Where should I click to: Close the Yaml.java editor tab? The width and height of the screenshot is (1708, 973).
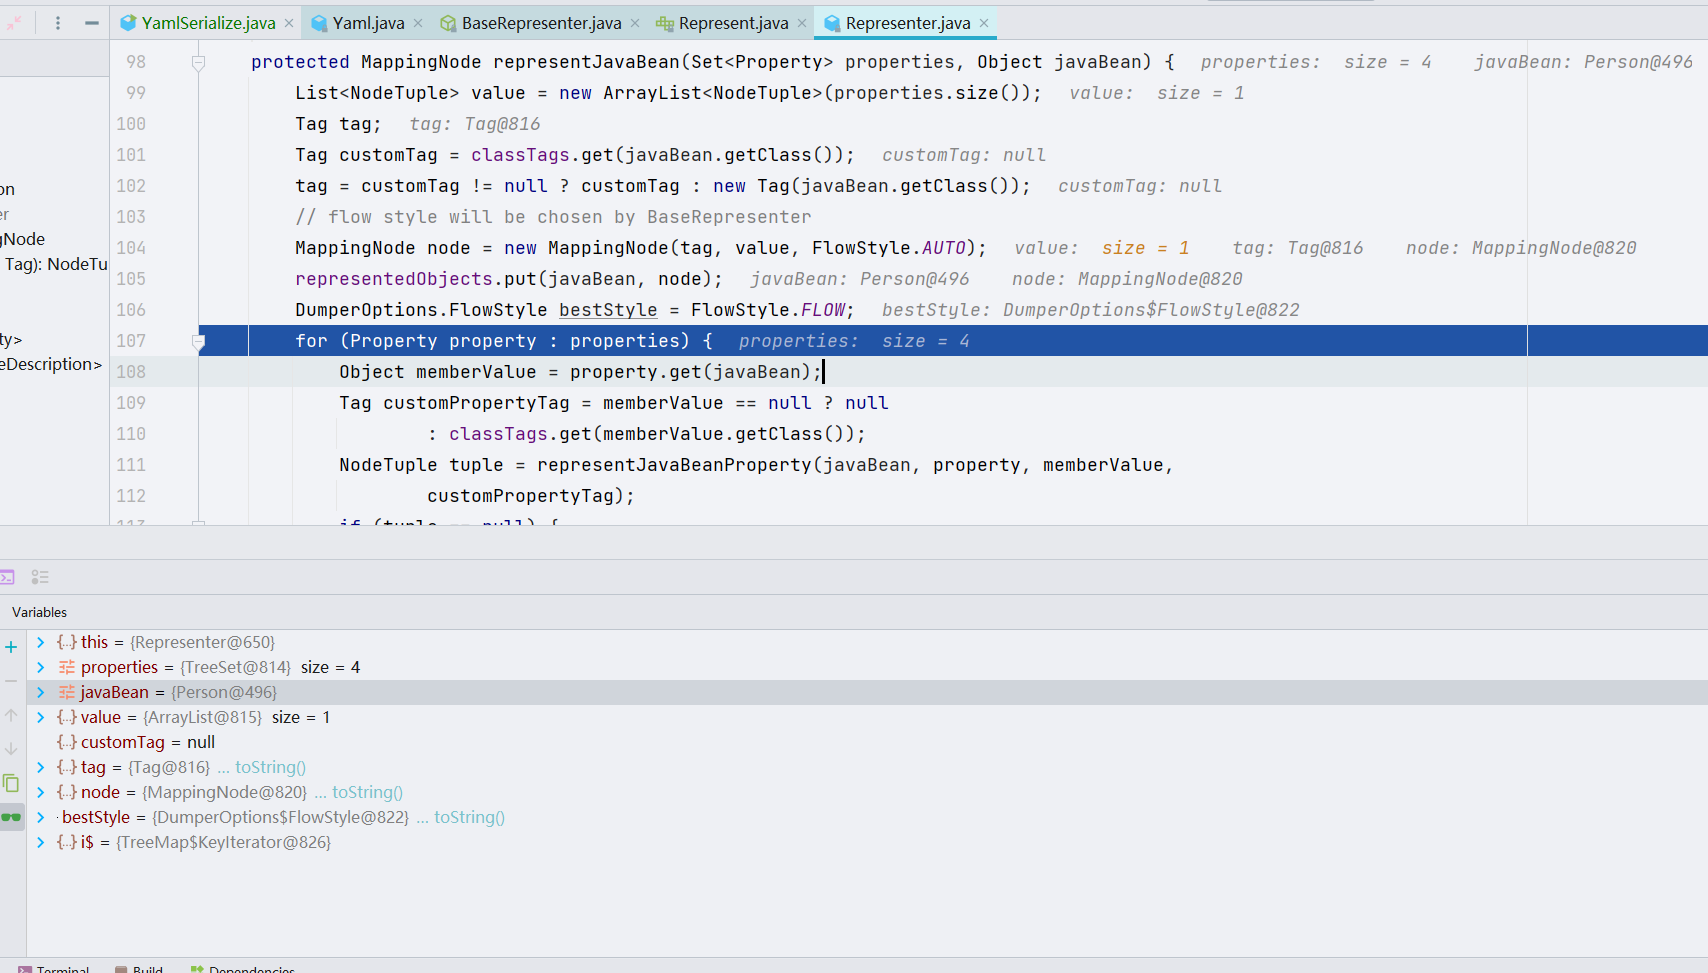(x=418, y=23)
